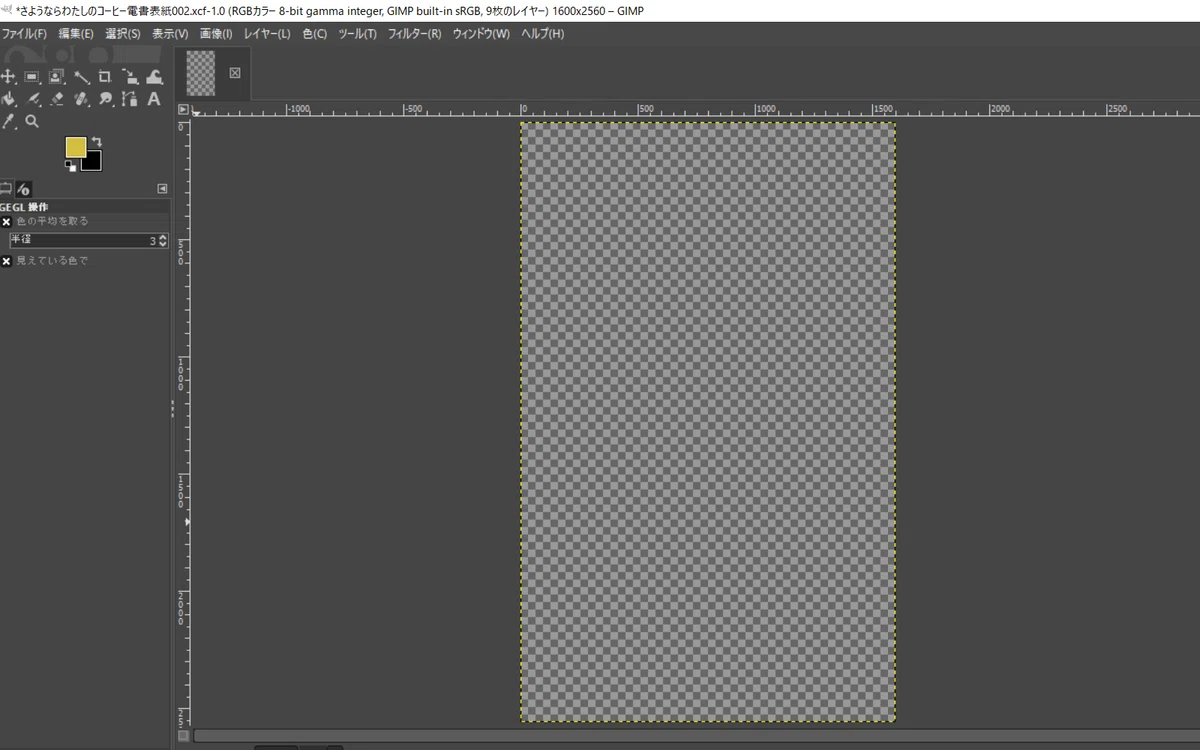This screenshot has width=1200, height=750.
Task: Select the Bucket Fill tool
Action: pyautogui.click(x=8, y=99)
